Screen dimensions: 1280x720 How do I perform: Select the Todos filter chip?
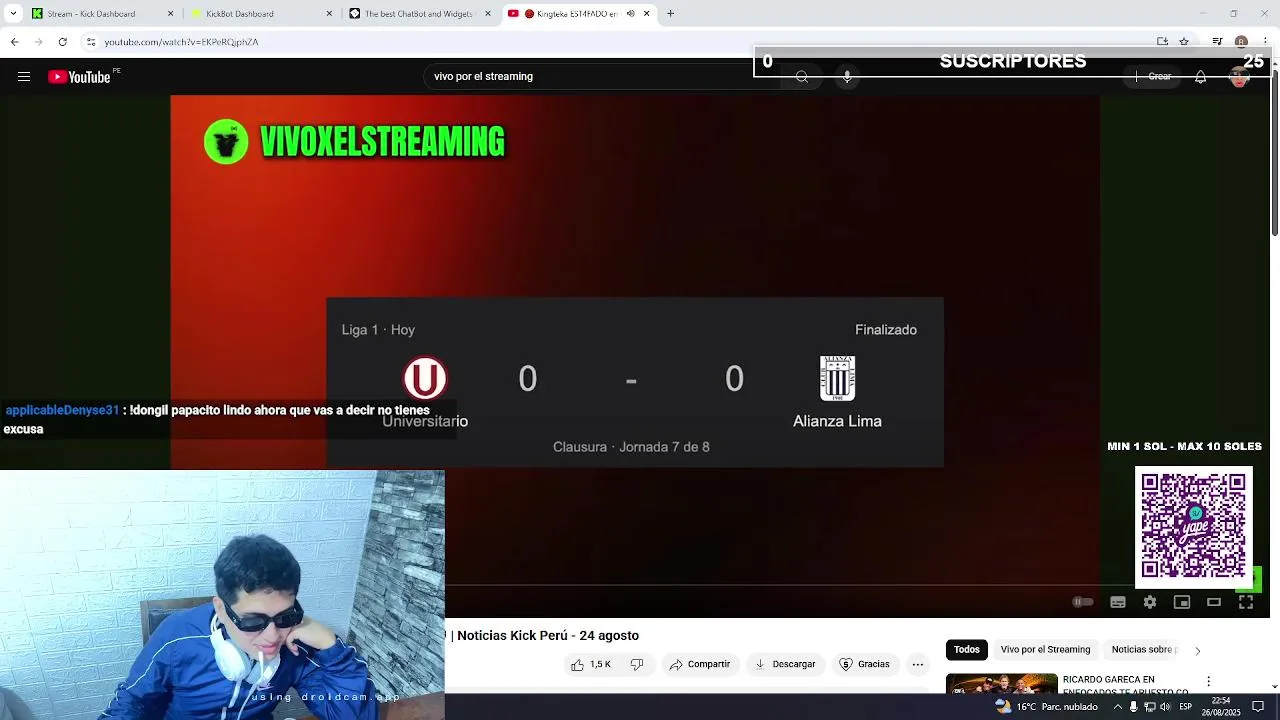(x=966, y=650)
